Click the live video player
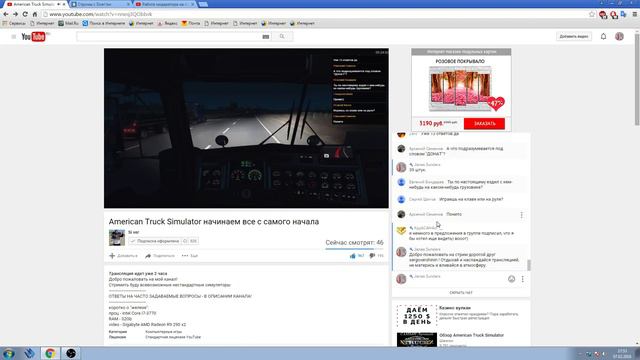Image resolution: width=640 pixels, height=360 pixels. point(246,128)
